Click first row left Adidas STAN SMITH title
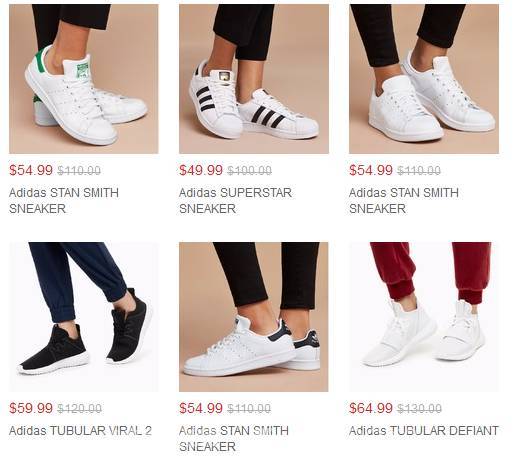Screen dimensions: 518x458 64,201
